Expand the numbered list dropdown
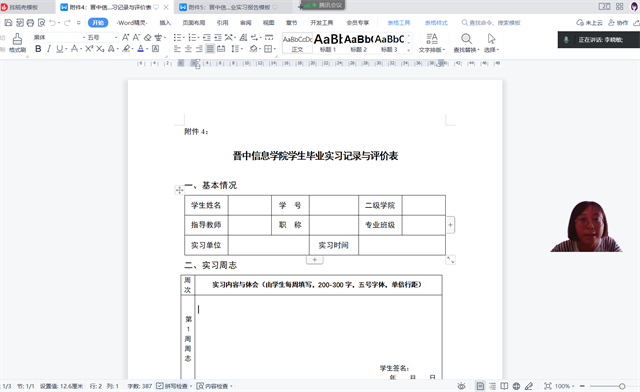 [x=198, y=38]
